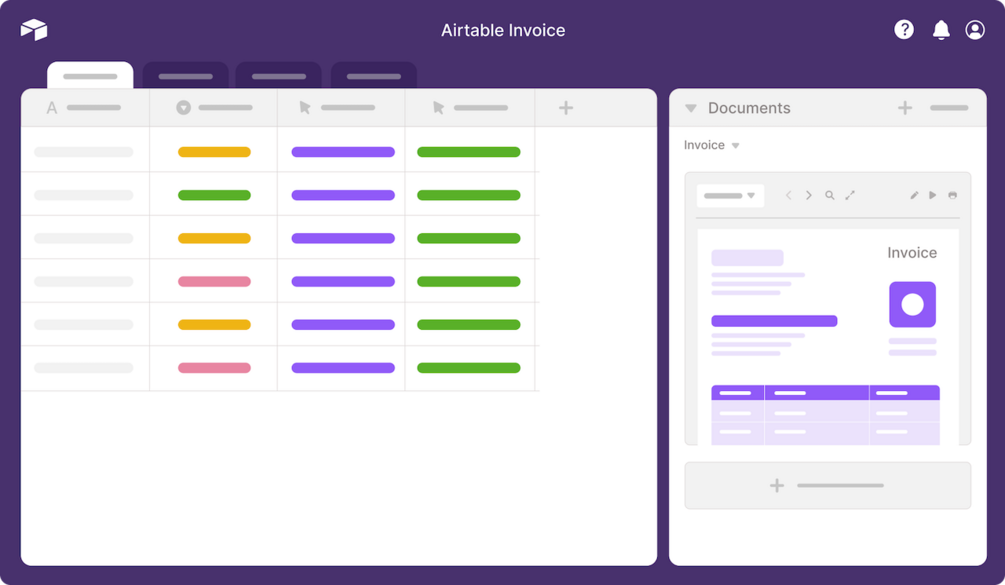Open notifications via the bell icon
Image resolution: width=1005 pixels, height=585 pixels.
[939, 29]
